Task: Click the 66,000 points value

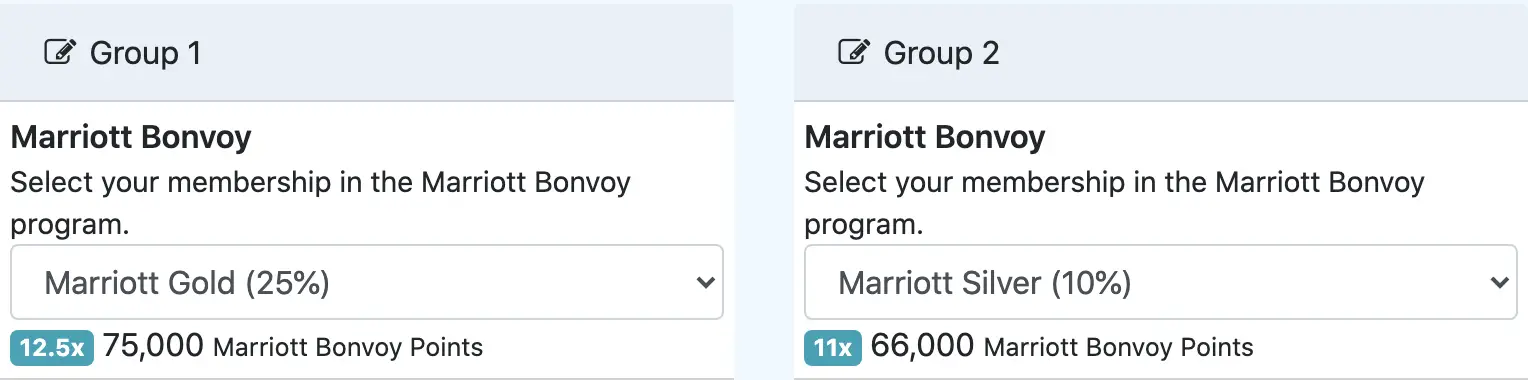Action: 923,347
